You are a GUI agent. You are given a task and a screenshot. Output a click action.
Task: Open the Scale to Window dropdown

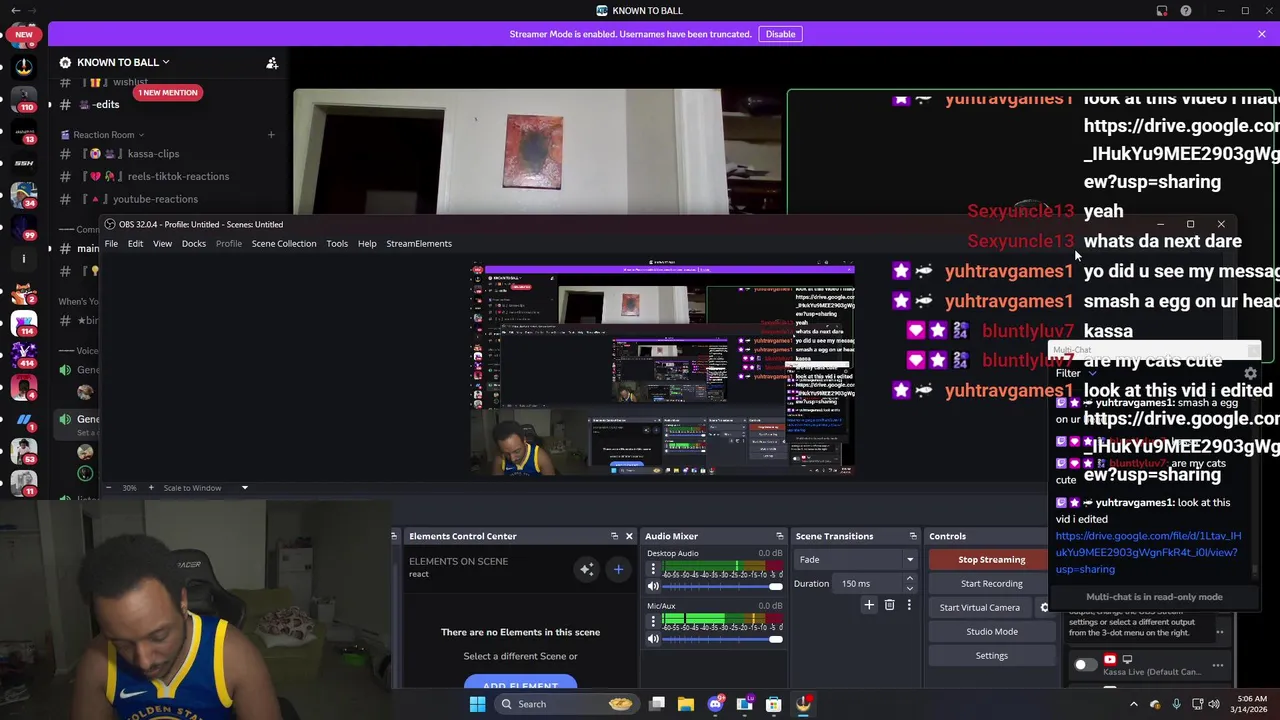click(x=204, y=488)
